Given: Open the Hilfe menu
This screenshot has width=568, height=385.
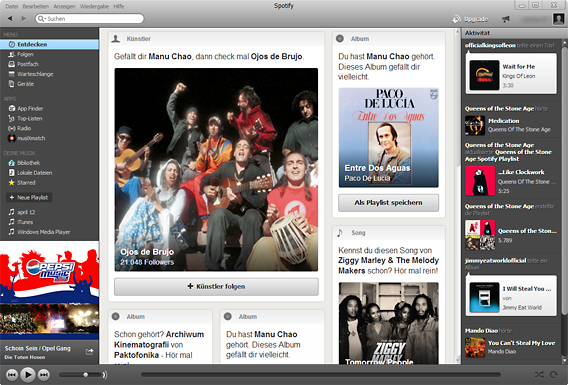Looking at the screenshot, I should point(118,6).
